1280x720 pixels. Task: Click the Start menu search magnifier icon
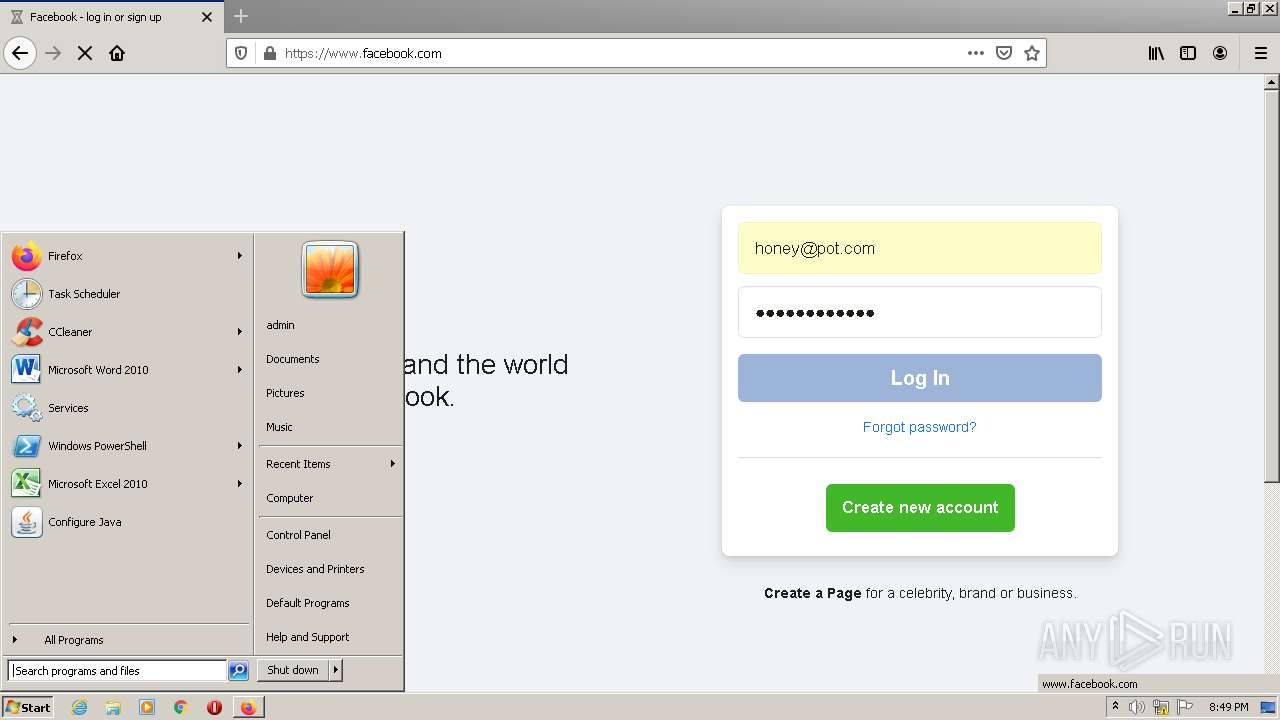[238, 671]
